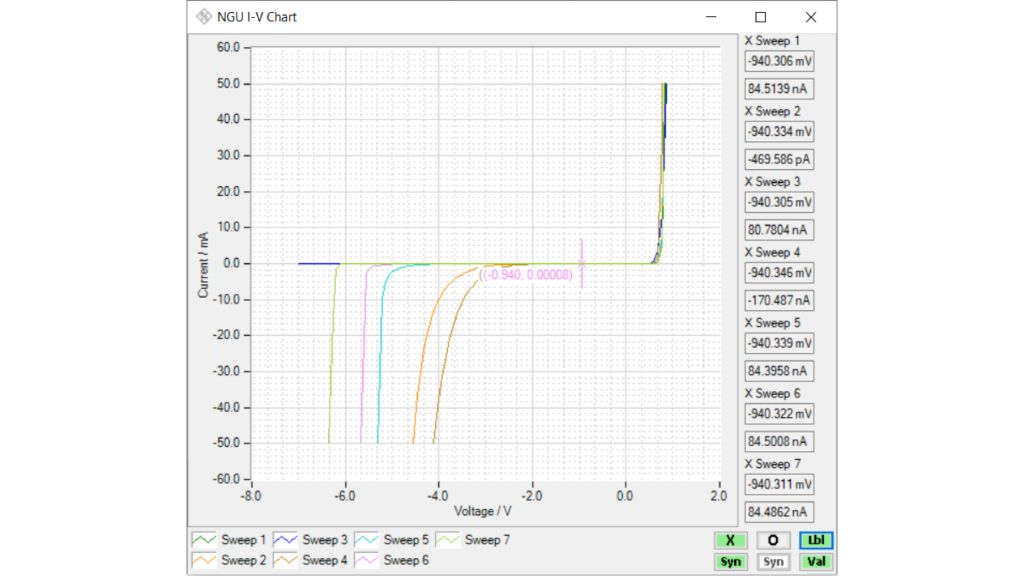Toggle the white Syn button
The height and width of the screenshot is (576, 1024).
(x=773, y=562)
